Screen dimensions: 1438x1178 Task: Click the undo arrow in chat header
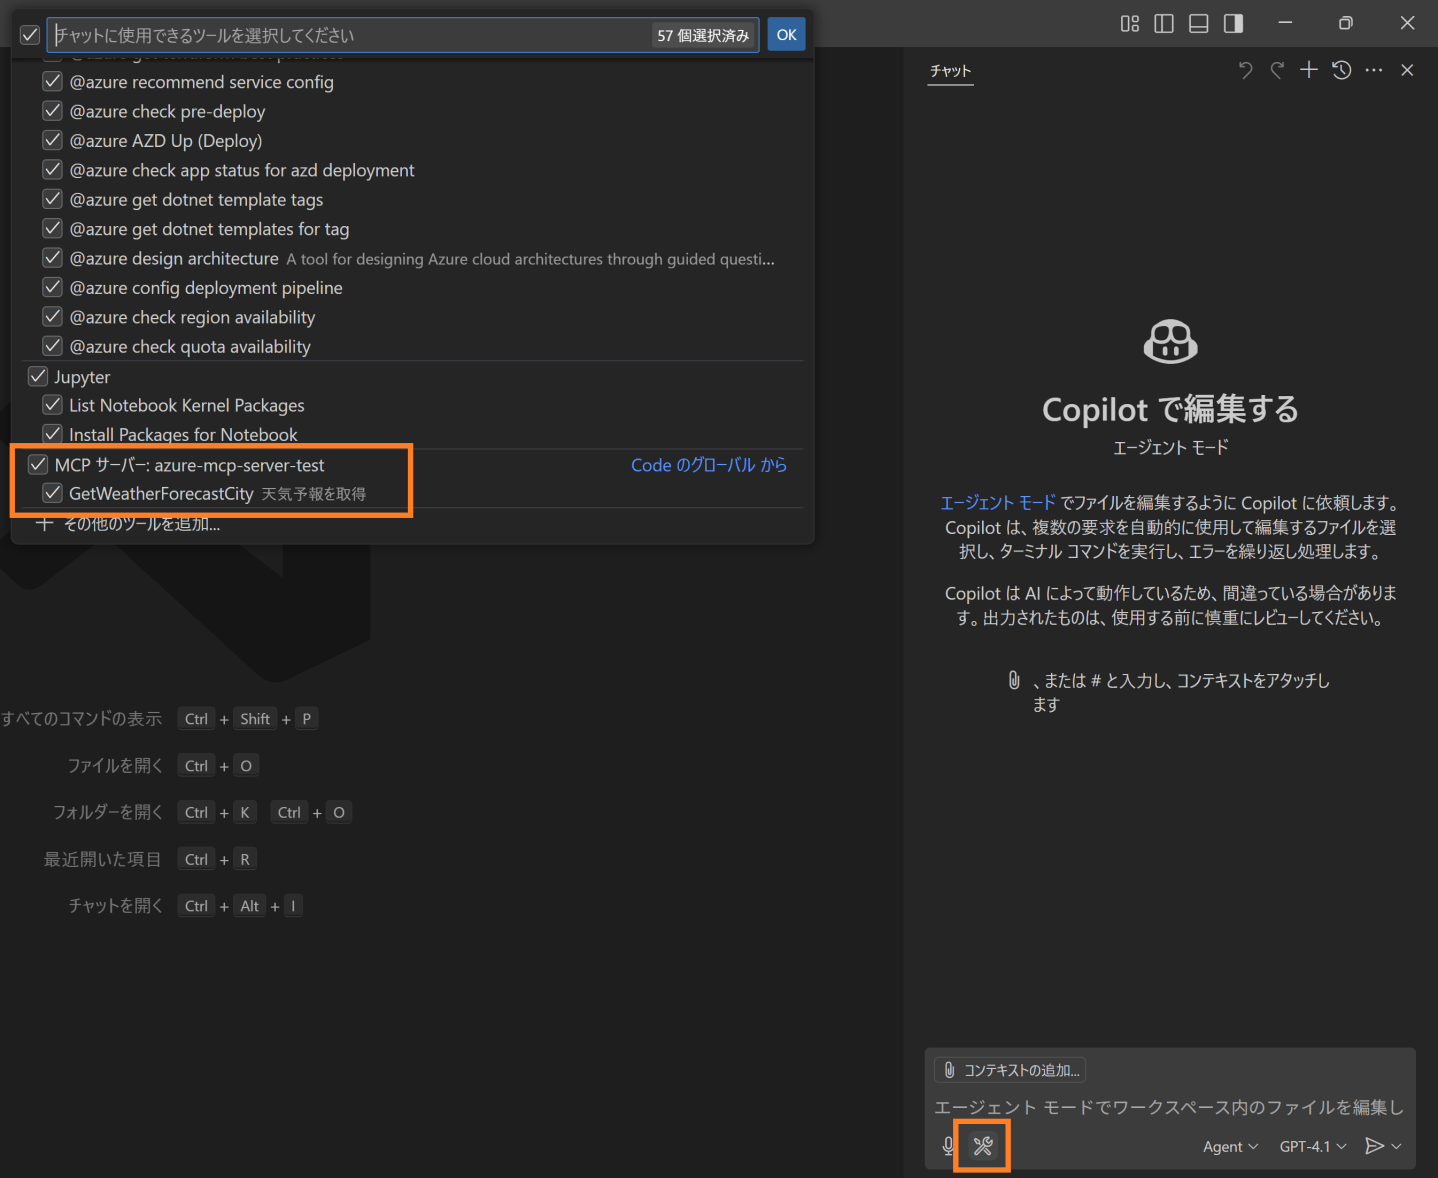coord(1245,70)
